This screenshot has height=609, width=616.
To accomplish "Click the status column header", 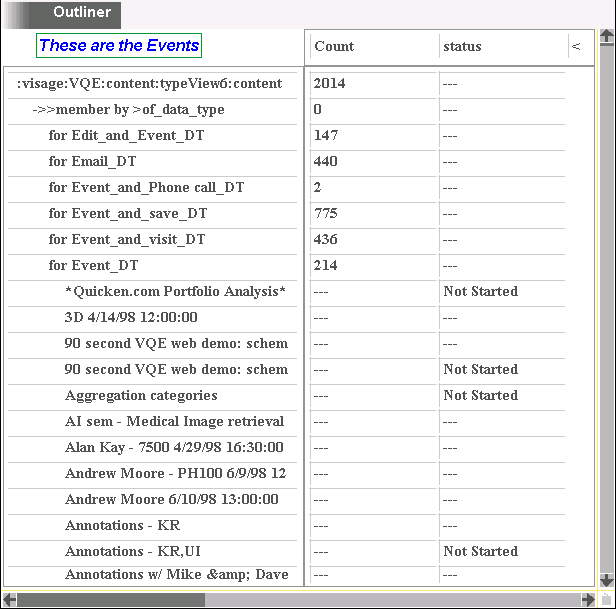I will pos(462,46).
